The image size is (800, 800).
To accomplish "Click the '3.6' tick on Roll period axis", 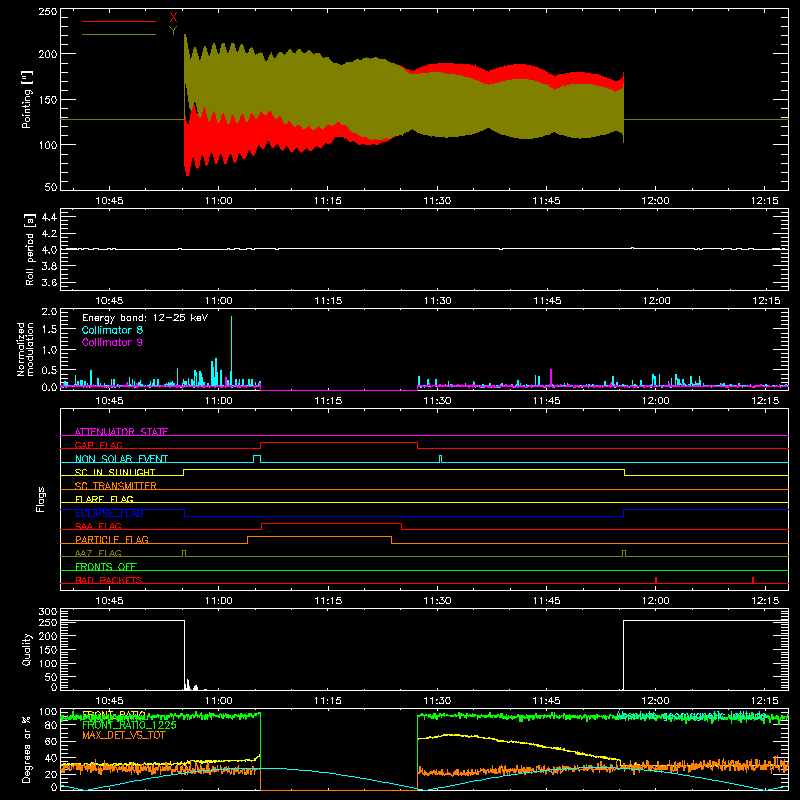I will point(49,282).
